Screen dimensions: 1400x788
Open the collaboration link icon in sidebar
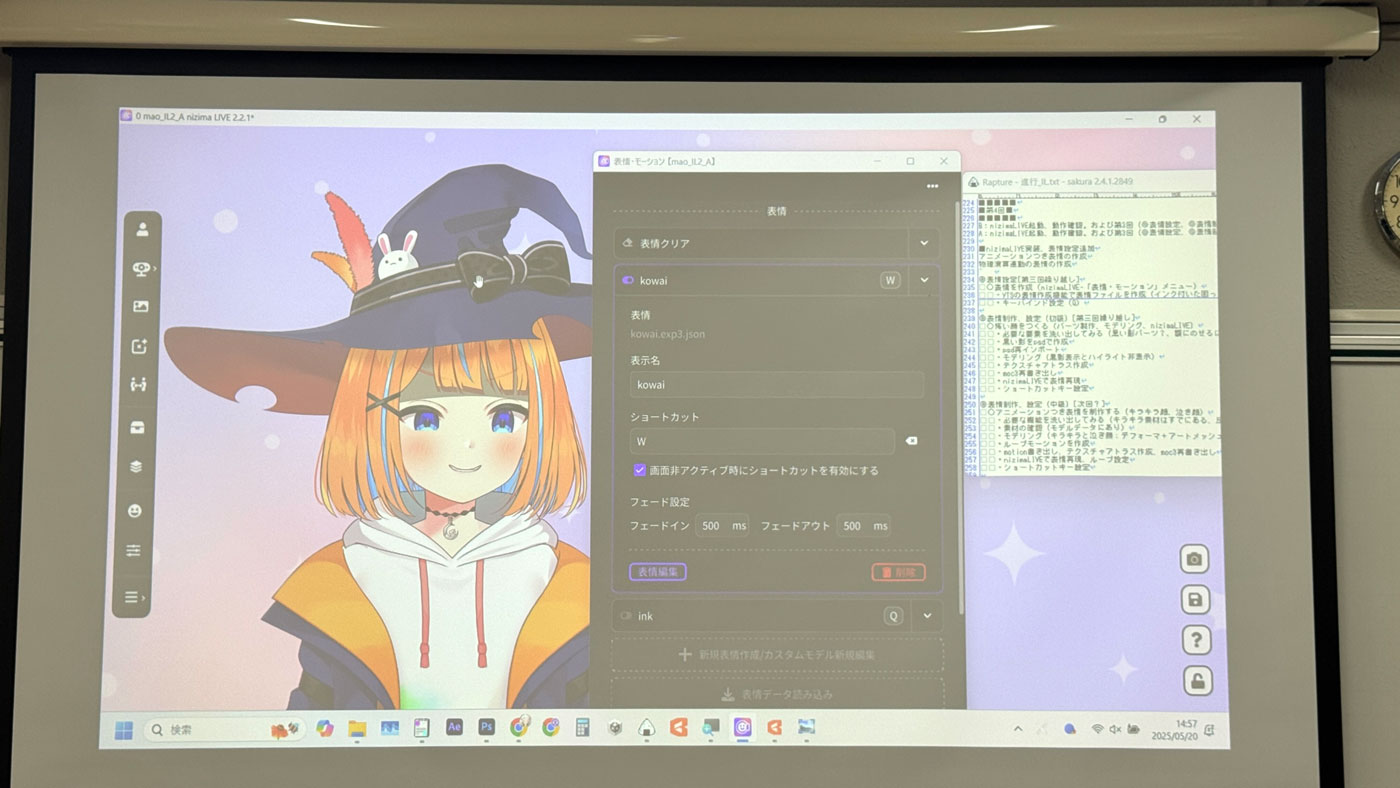click(x=138, y=385)
